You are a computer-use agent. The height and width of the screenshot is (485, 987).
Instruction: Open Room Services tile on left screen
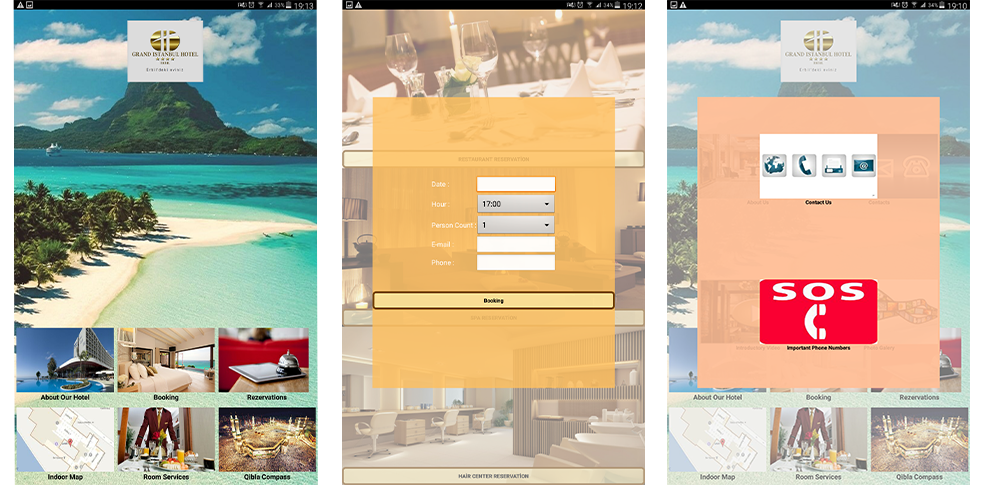tap(166, 440)
